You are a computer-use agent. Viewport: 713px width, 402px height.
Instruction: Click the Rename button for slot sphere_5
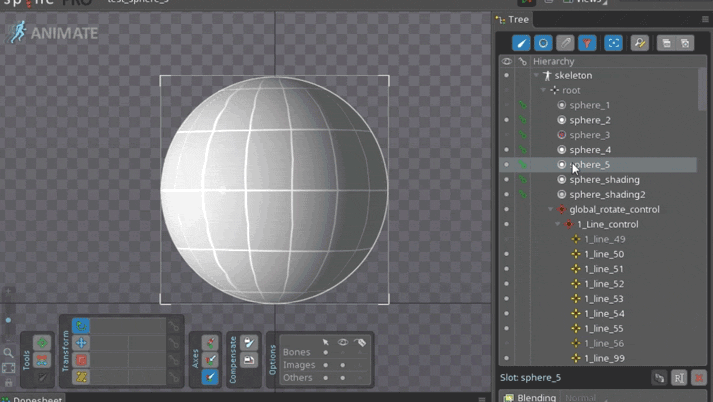point(679,378)
